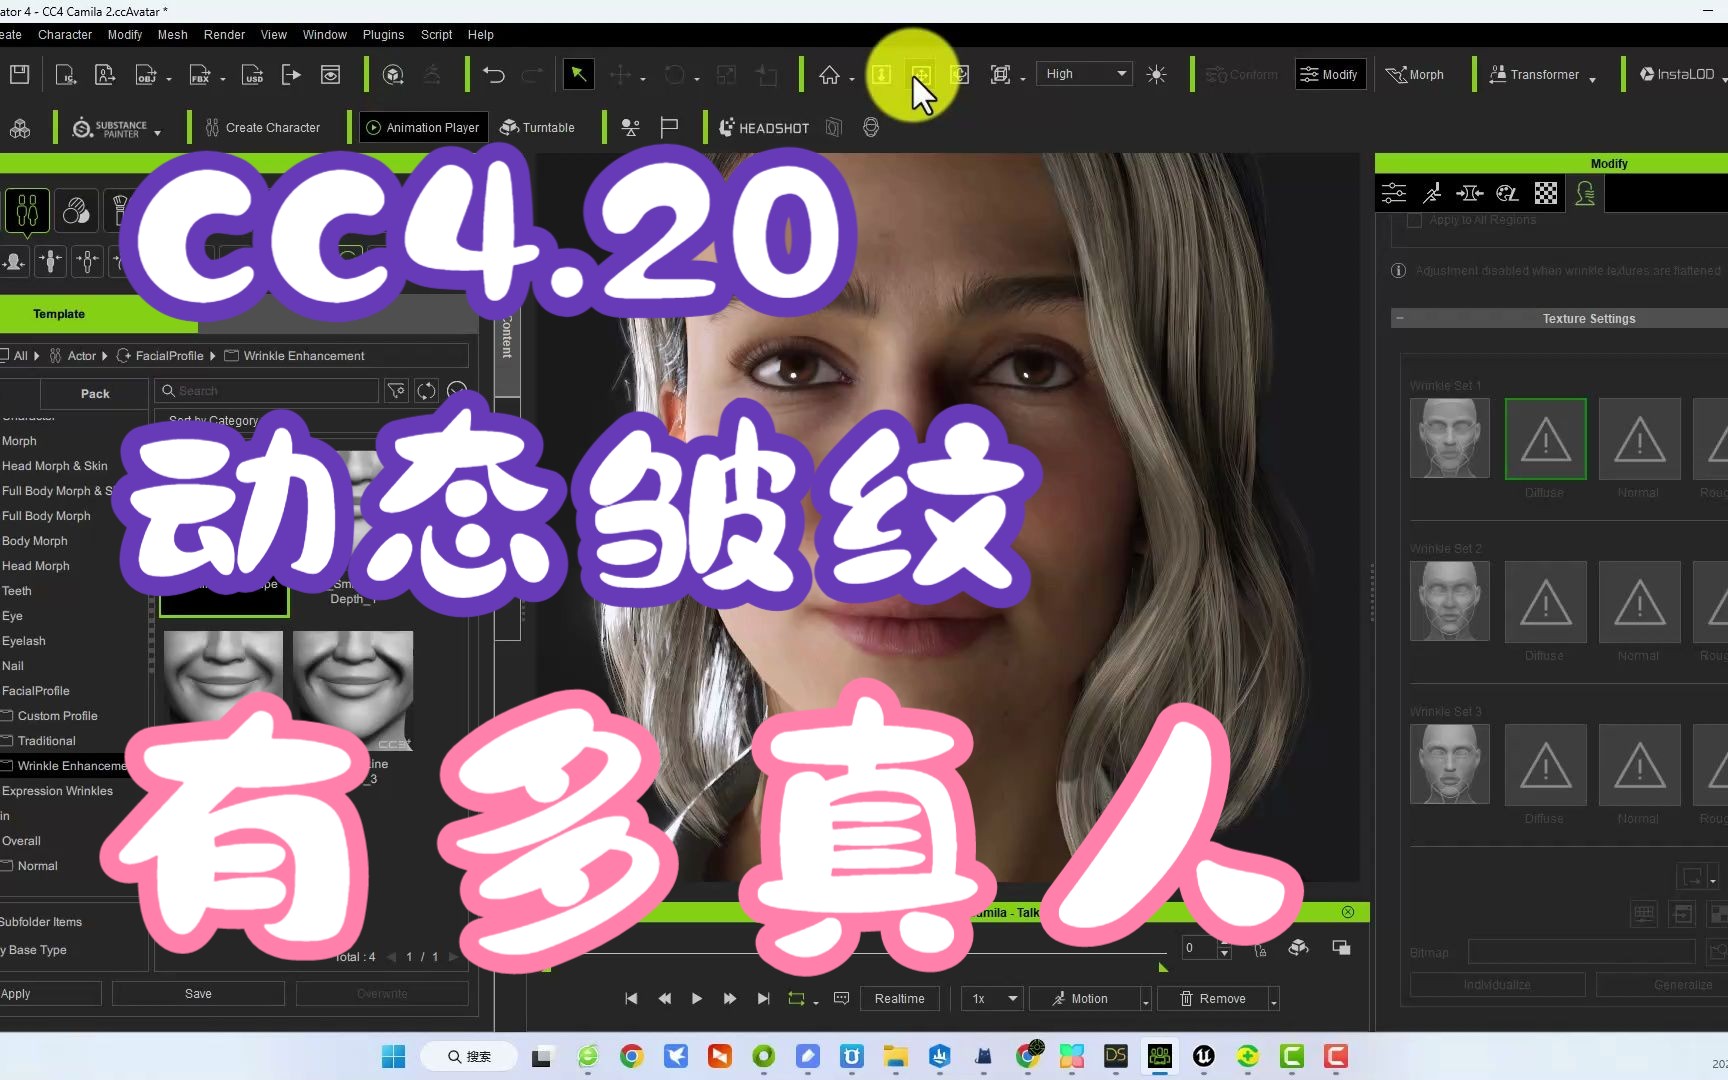Select the head Wrinkle tab icon

pyautogui.click(x=1585, y=193)
